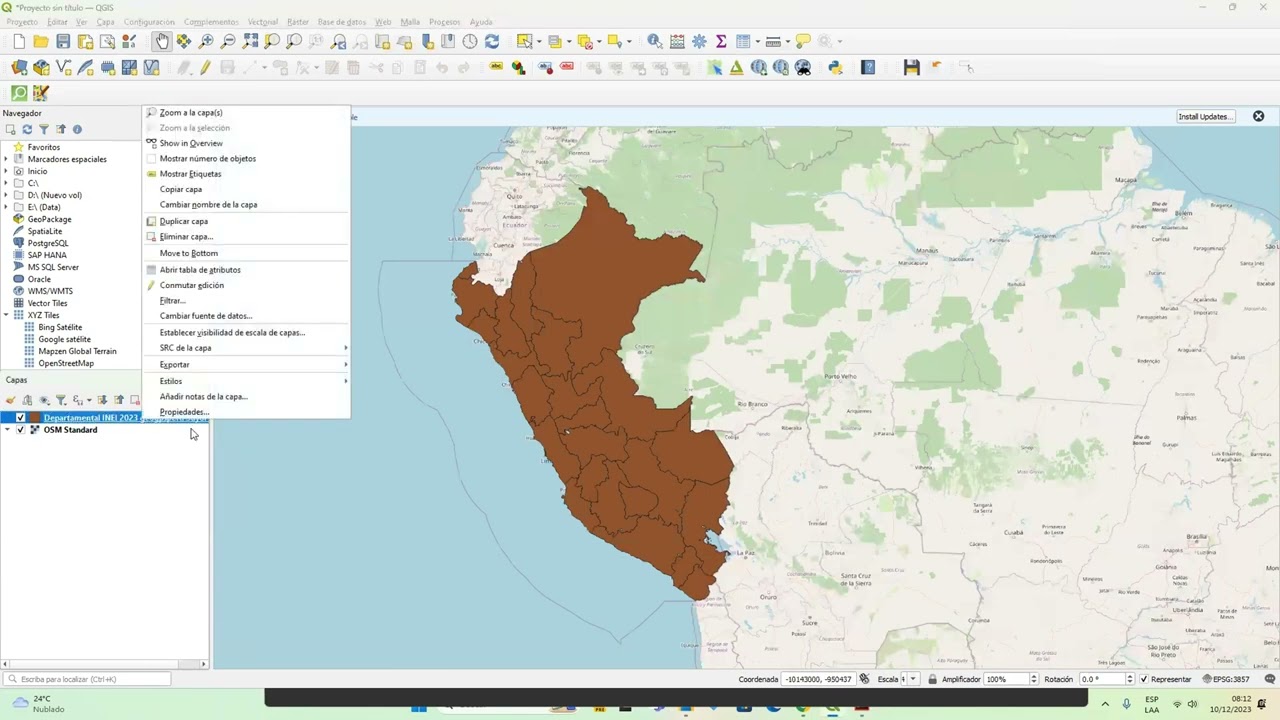The image size is (1280, 720).
Task: Click the Expand All icon in the Capas toolbar
Action: click(x=102, y=400)
